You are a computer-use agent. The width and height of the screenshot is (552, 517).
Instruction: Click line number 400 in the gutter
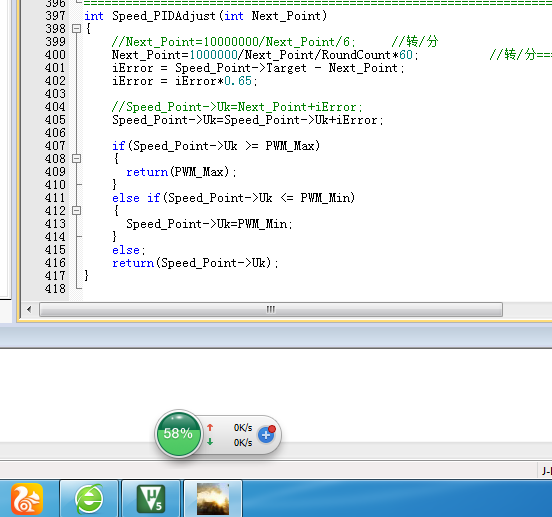[x=55, y=55]
